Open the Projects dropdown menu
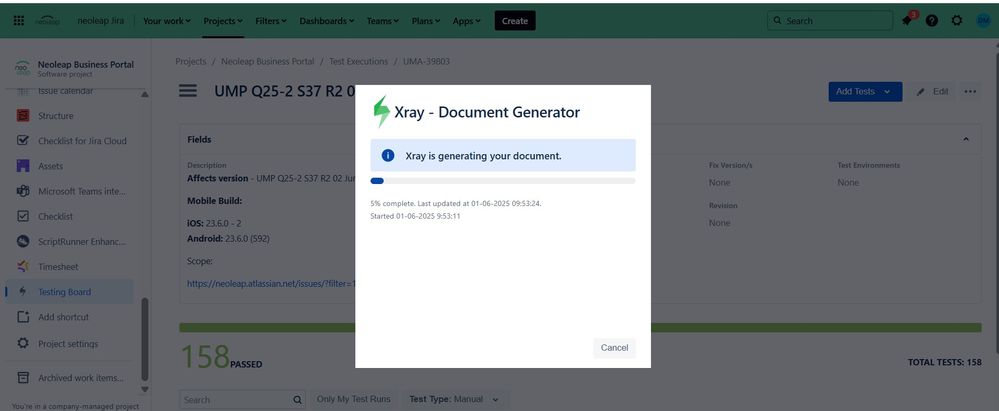The image size is (999, 411). click(223, 21)
